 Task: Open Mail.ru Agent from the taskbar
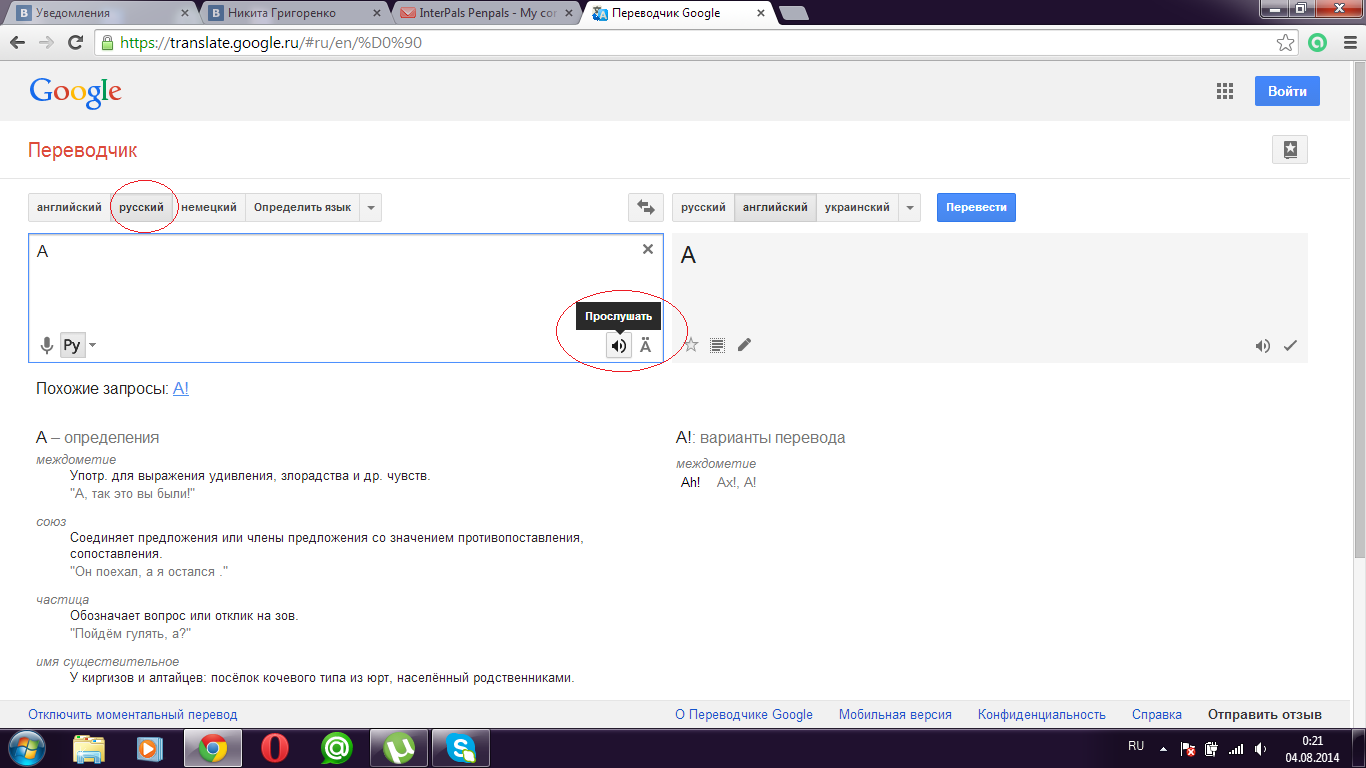[337, 748]
